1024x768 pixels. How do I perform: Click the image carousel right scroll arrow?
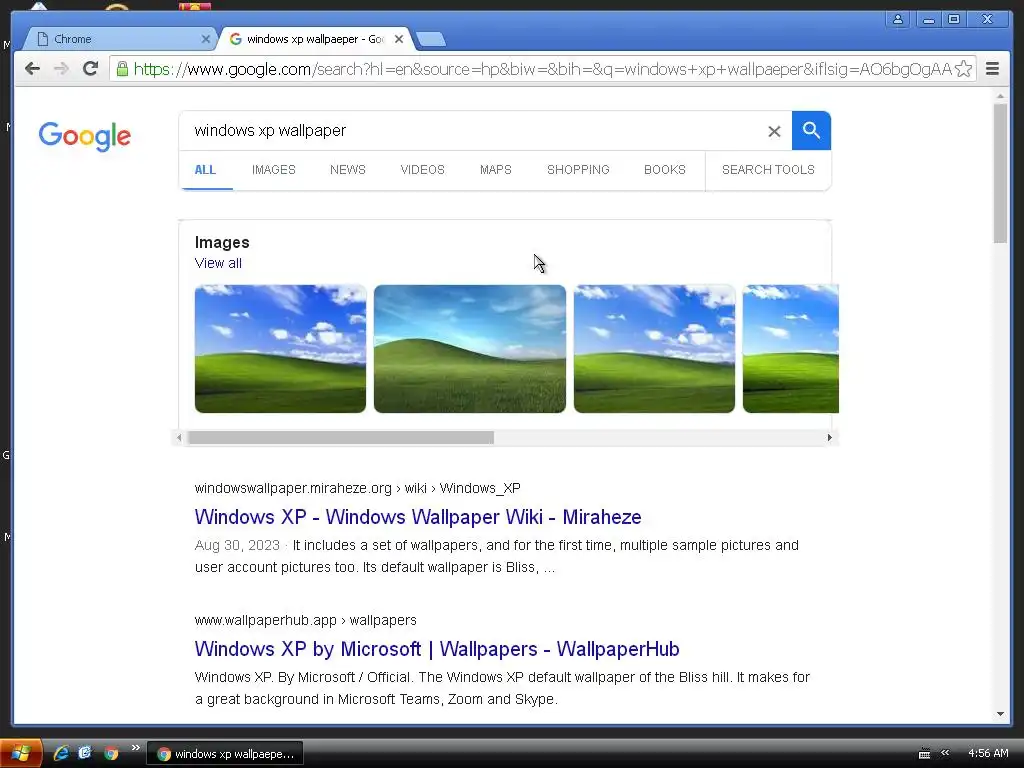point(829,438)
